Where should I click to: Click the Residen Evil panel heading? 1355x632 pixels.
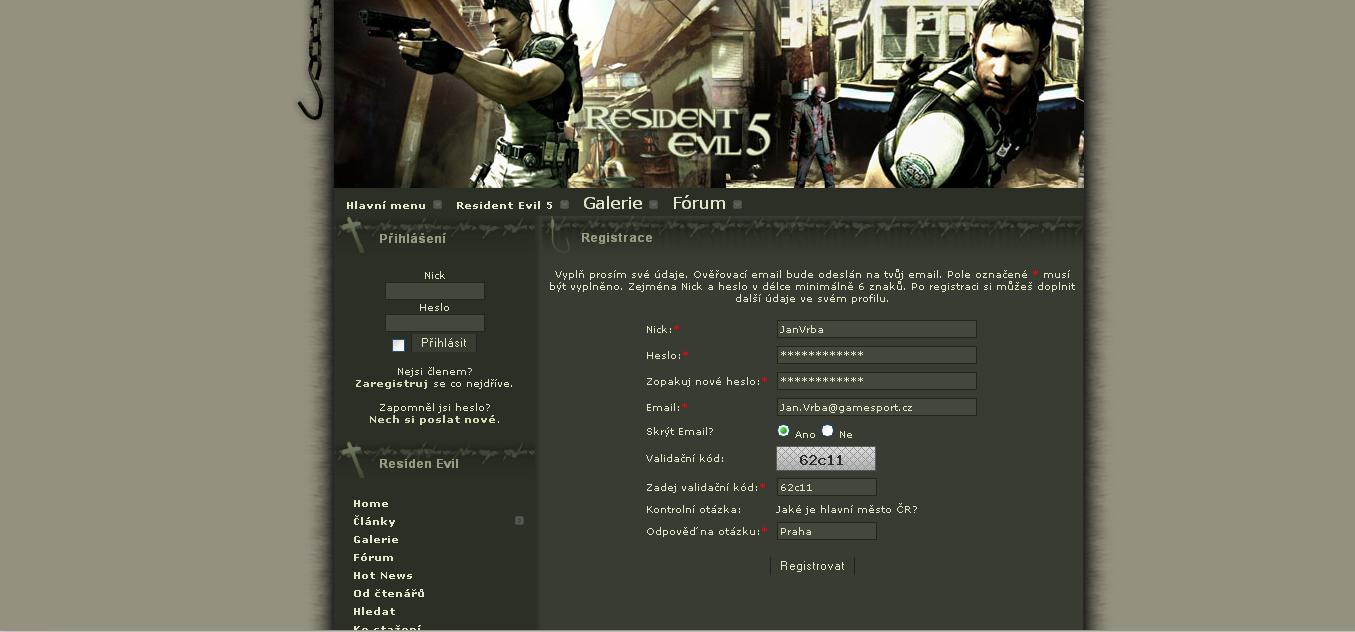tap(419, 464)
